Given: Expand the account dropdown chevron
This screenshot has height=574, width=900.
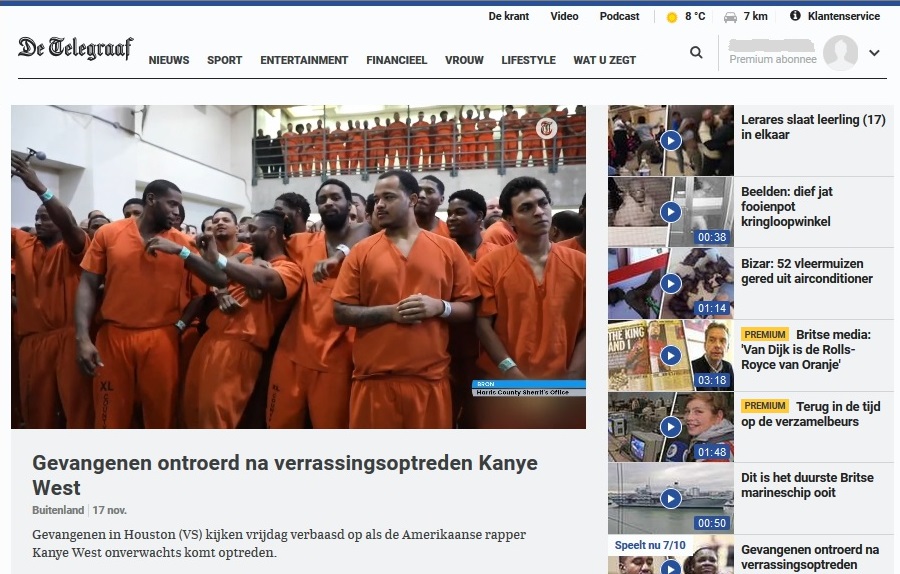Looking at the screenshot, I should tap(874, 53).
